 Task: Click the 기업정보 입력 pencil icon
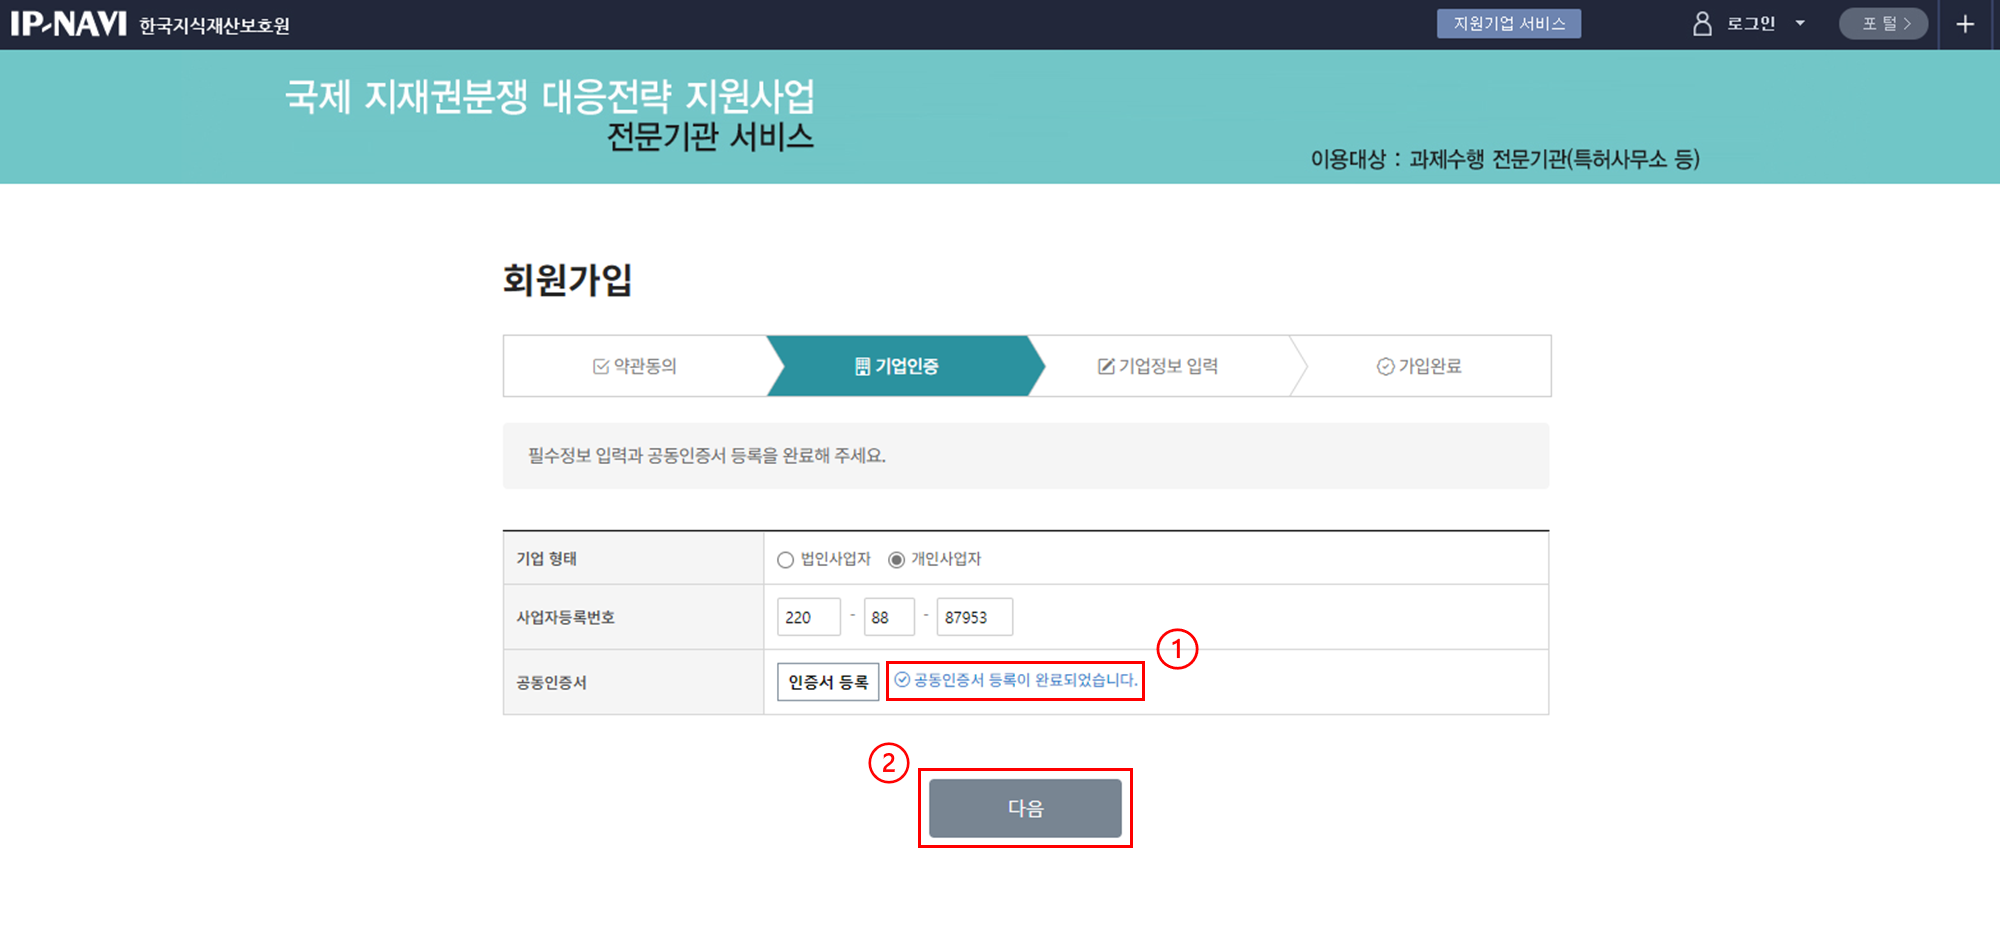coord(1106,367)
